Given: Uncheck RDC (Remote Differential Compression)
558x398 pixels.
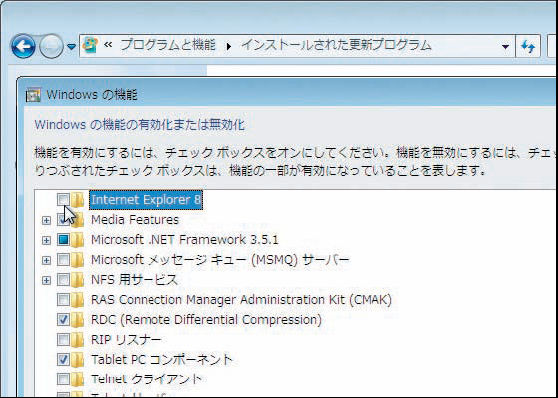Looking at the screenshot, I should coord(63,320).
